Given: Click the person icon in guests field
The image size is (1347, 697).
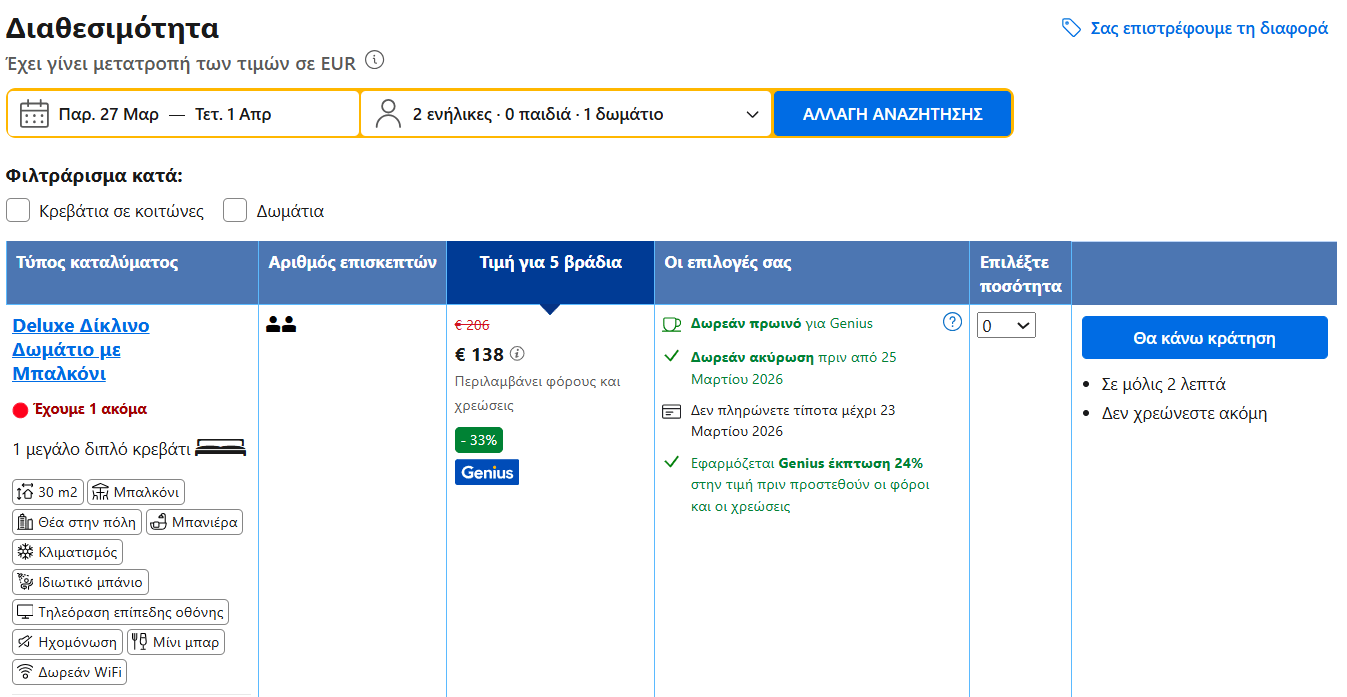Looking at the screenshot, I should [x=388, y=113].
